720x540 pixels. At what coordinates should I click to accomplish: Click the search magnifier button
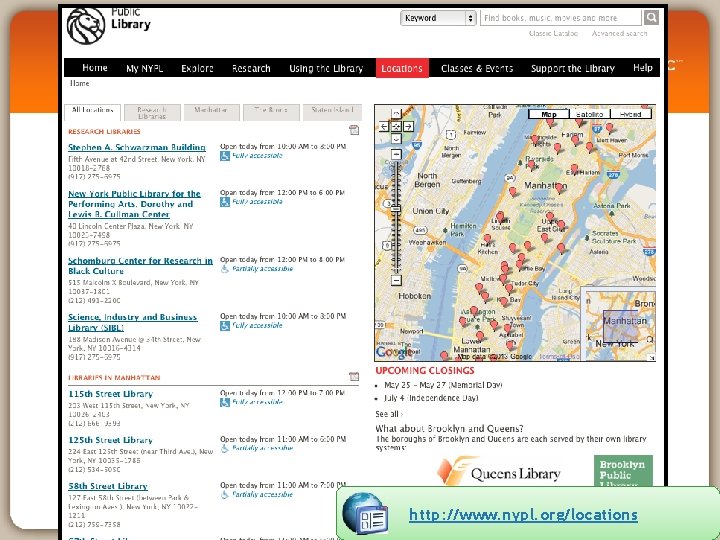tap(651, 18)
